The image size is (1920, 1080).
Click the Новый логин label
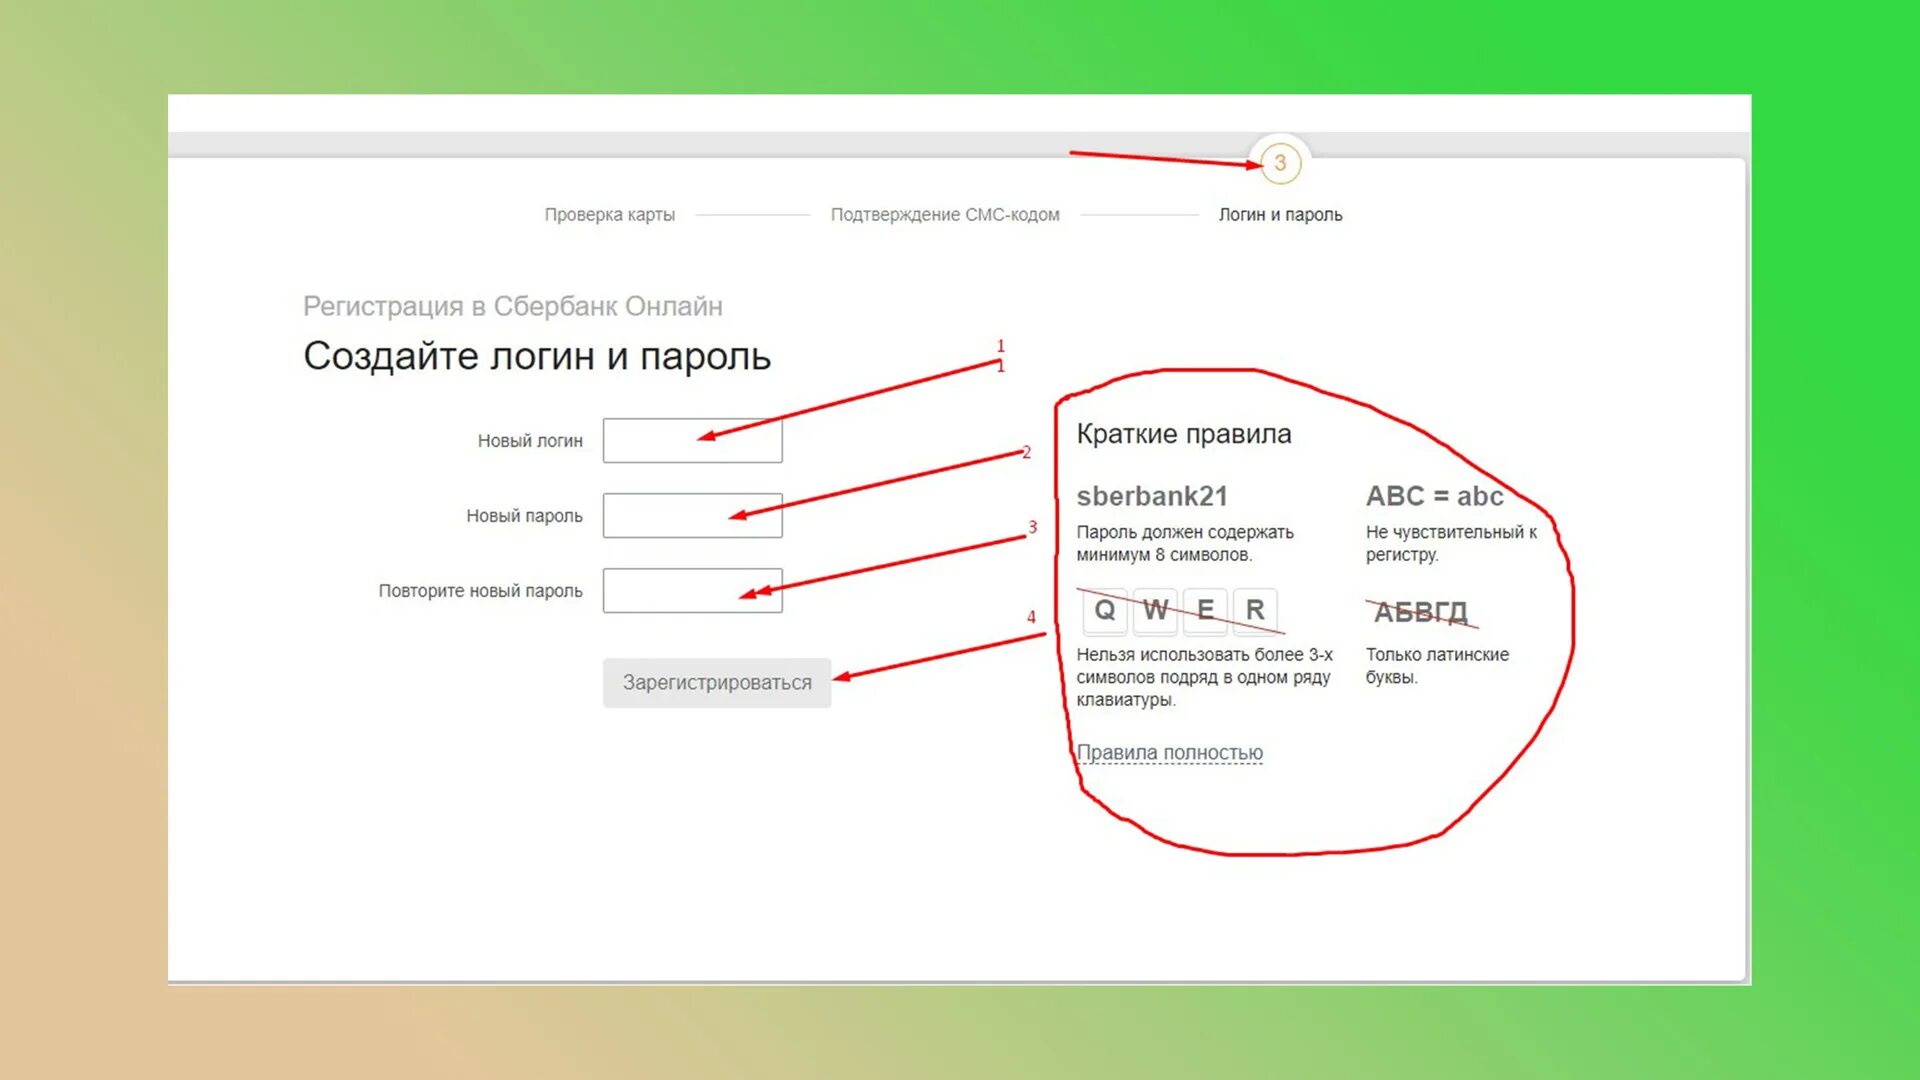click(x=530, y=440)
